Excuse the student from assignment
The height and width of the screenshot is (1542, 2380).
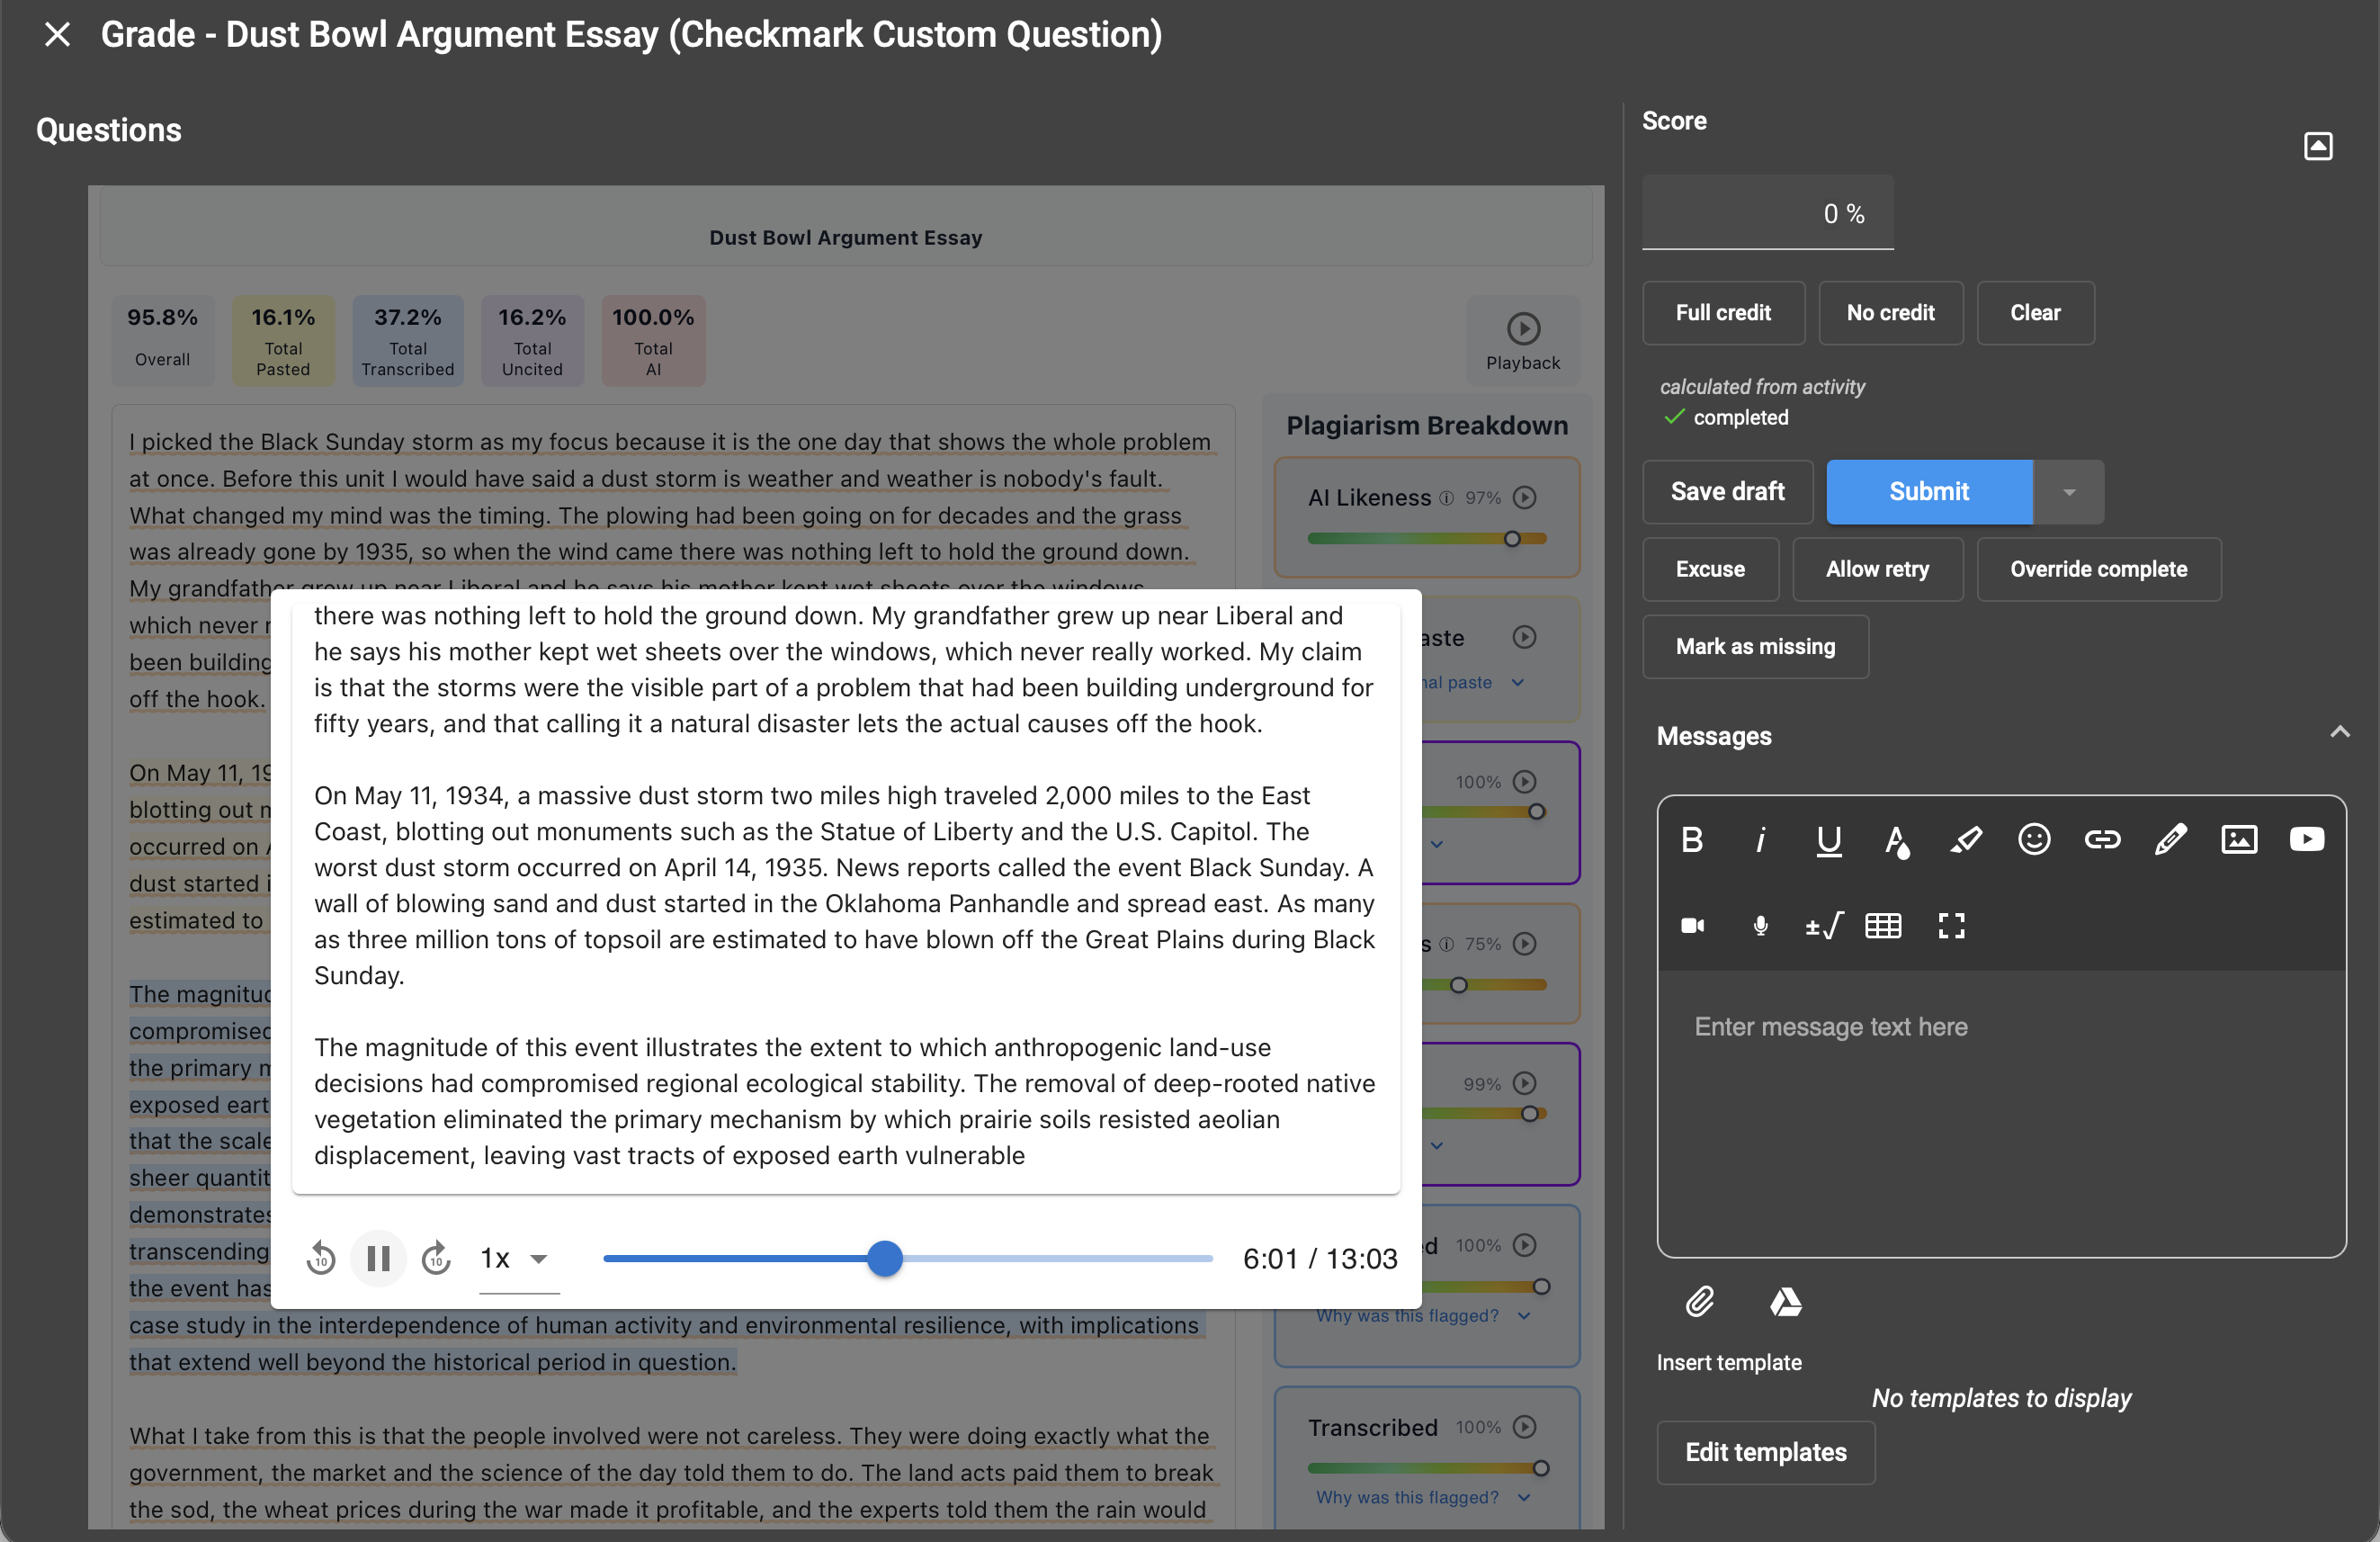[1710, 569]
